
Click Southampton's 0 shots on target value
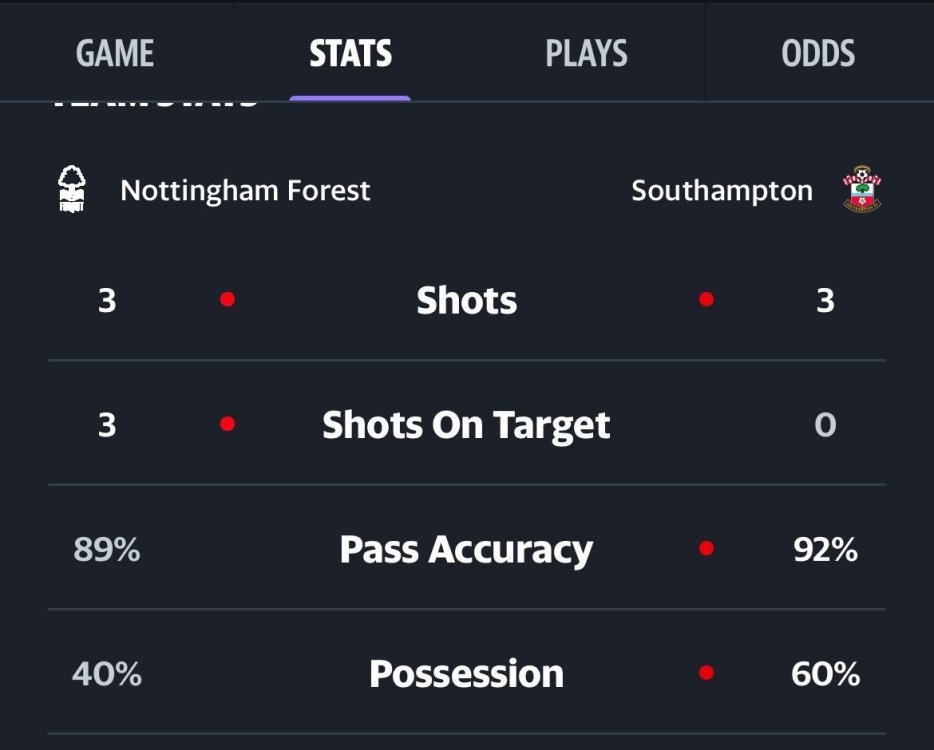click(825, 425)
